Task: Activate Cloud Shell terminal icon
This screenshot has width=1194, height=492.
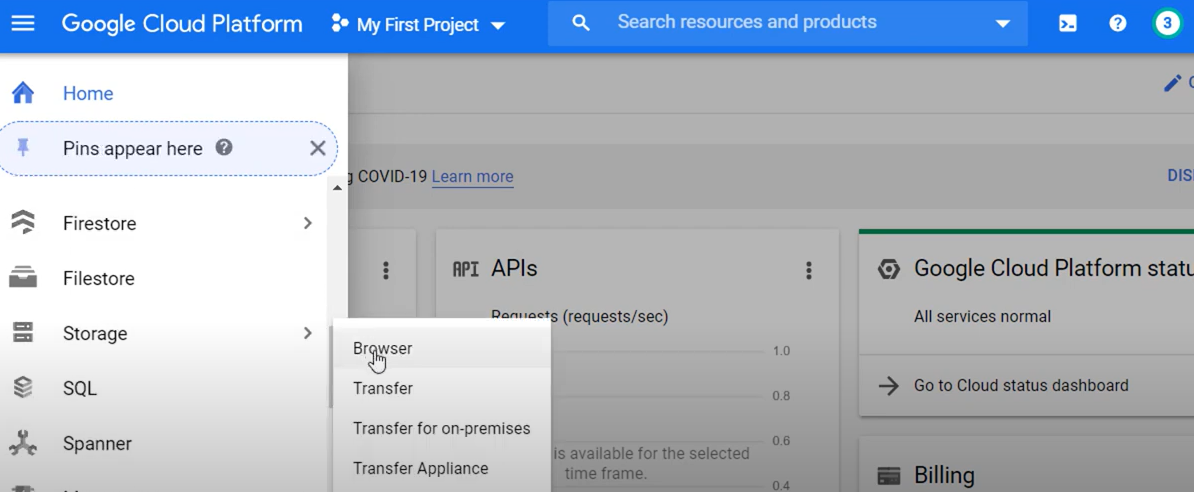Action: tap(1068, 24)
